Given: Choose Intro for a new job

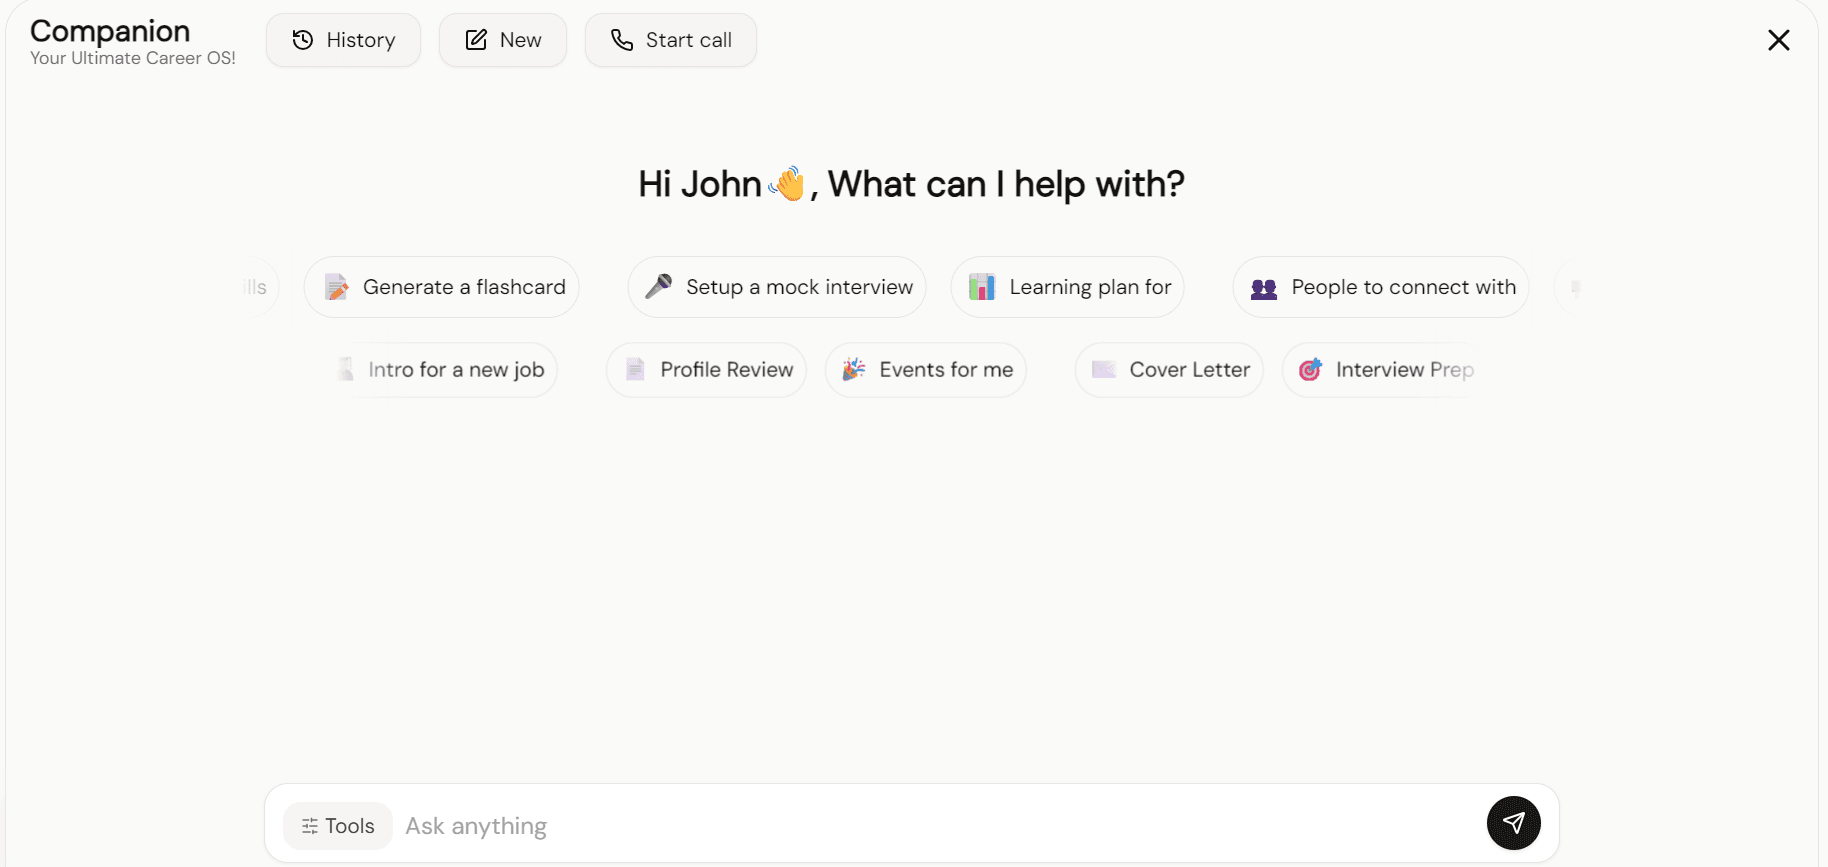Looking at the screenshot, I should click(x=455, y=370).
